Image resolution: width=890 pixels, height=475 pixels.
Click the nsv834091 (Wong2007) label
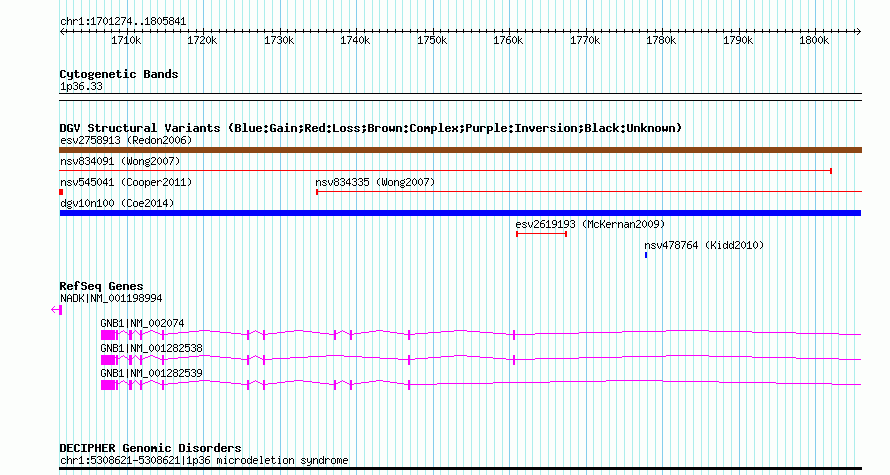click(120, 161)
